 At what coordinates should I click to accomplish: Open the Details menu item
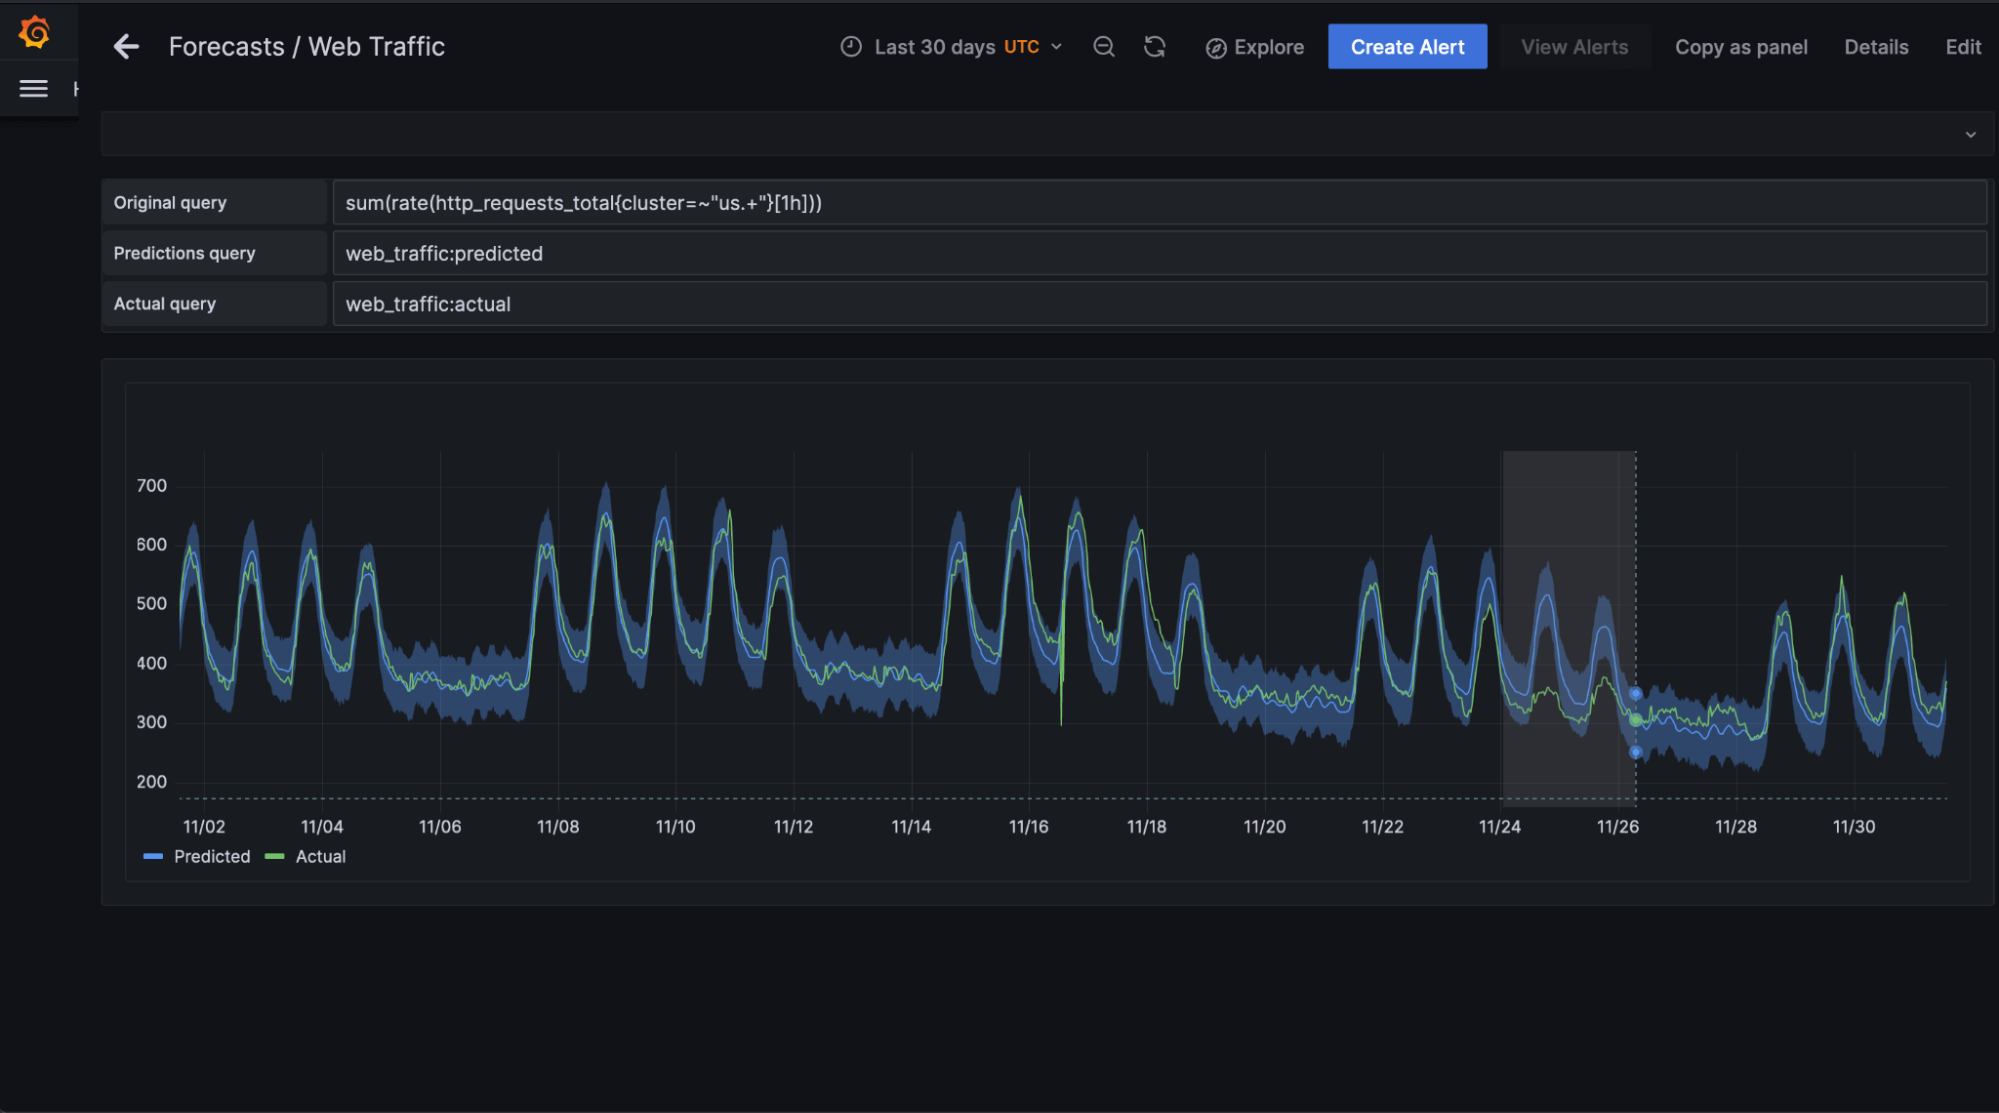coord(1876,47)
